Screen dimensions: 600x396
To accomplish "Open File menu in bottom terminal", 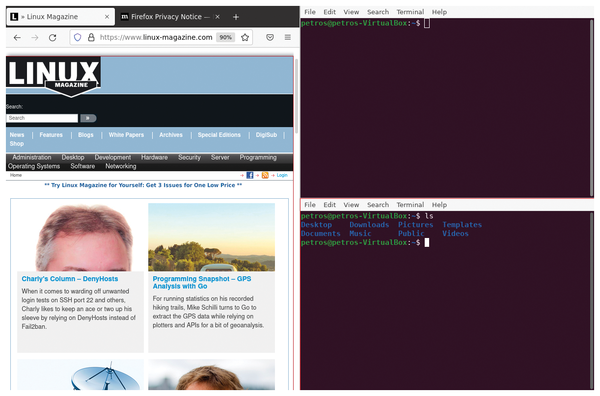I will pyautogui.click(x=310, y=205).
